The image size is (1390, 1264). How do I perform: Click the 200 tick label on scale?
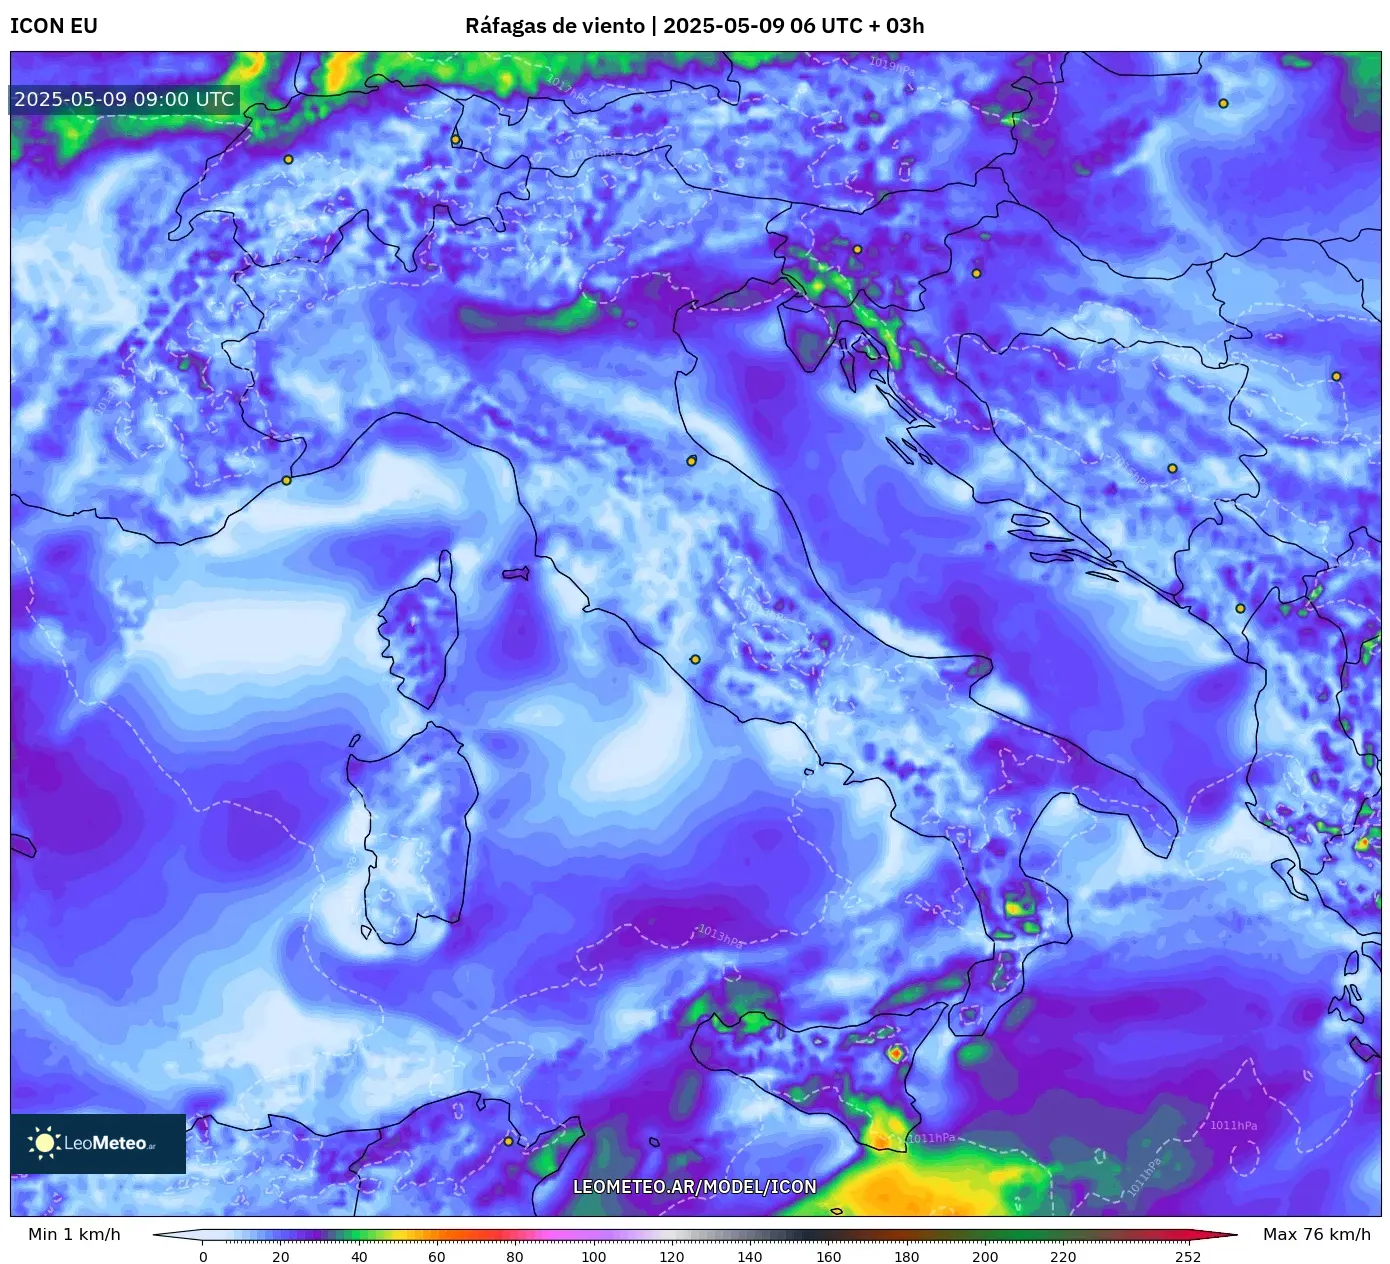[985, 1257]
